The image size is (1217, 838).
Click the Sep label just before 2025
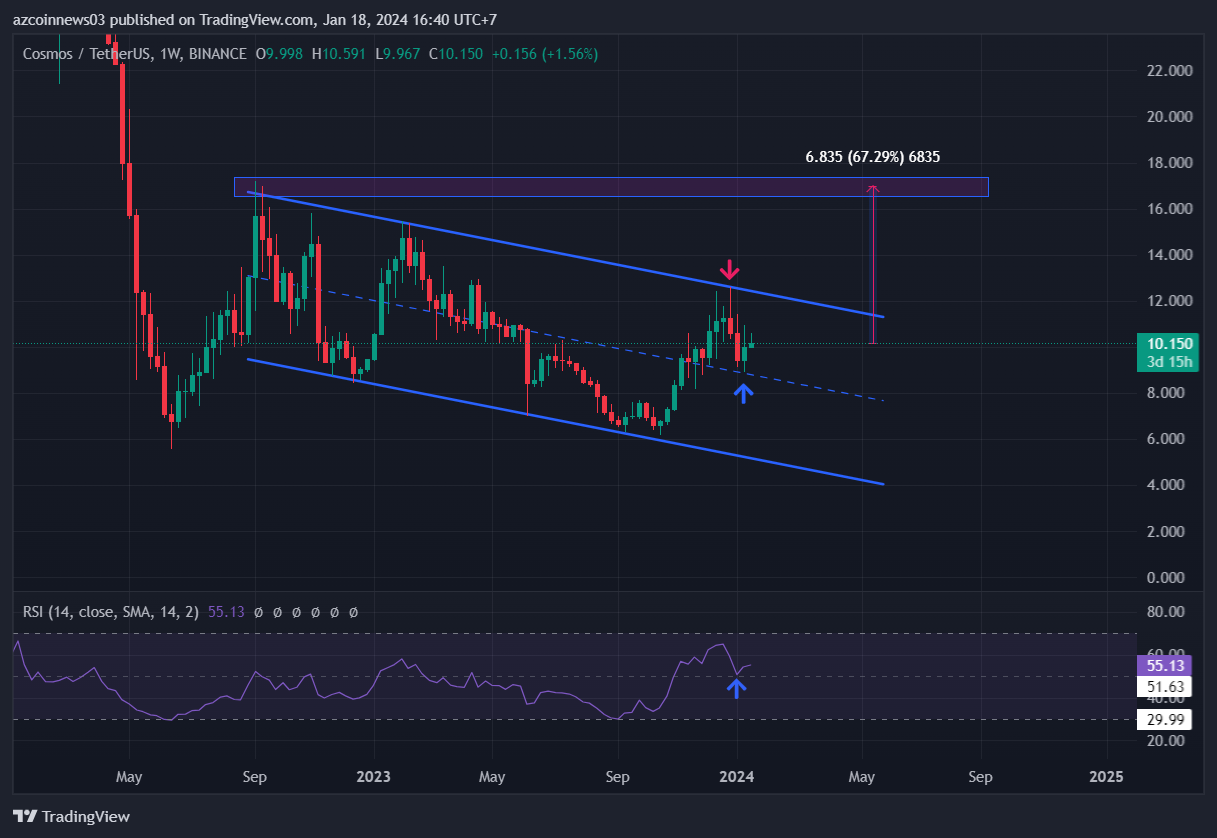(x=980, y=776)
